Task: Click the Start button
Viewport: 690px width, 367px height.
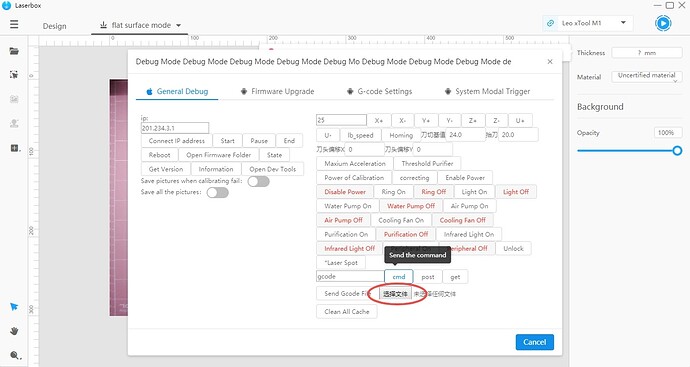Action: (x=227, y=141)
